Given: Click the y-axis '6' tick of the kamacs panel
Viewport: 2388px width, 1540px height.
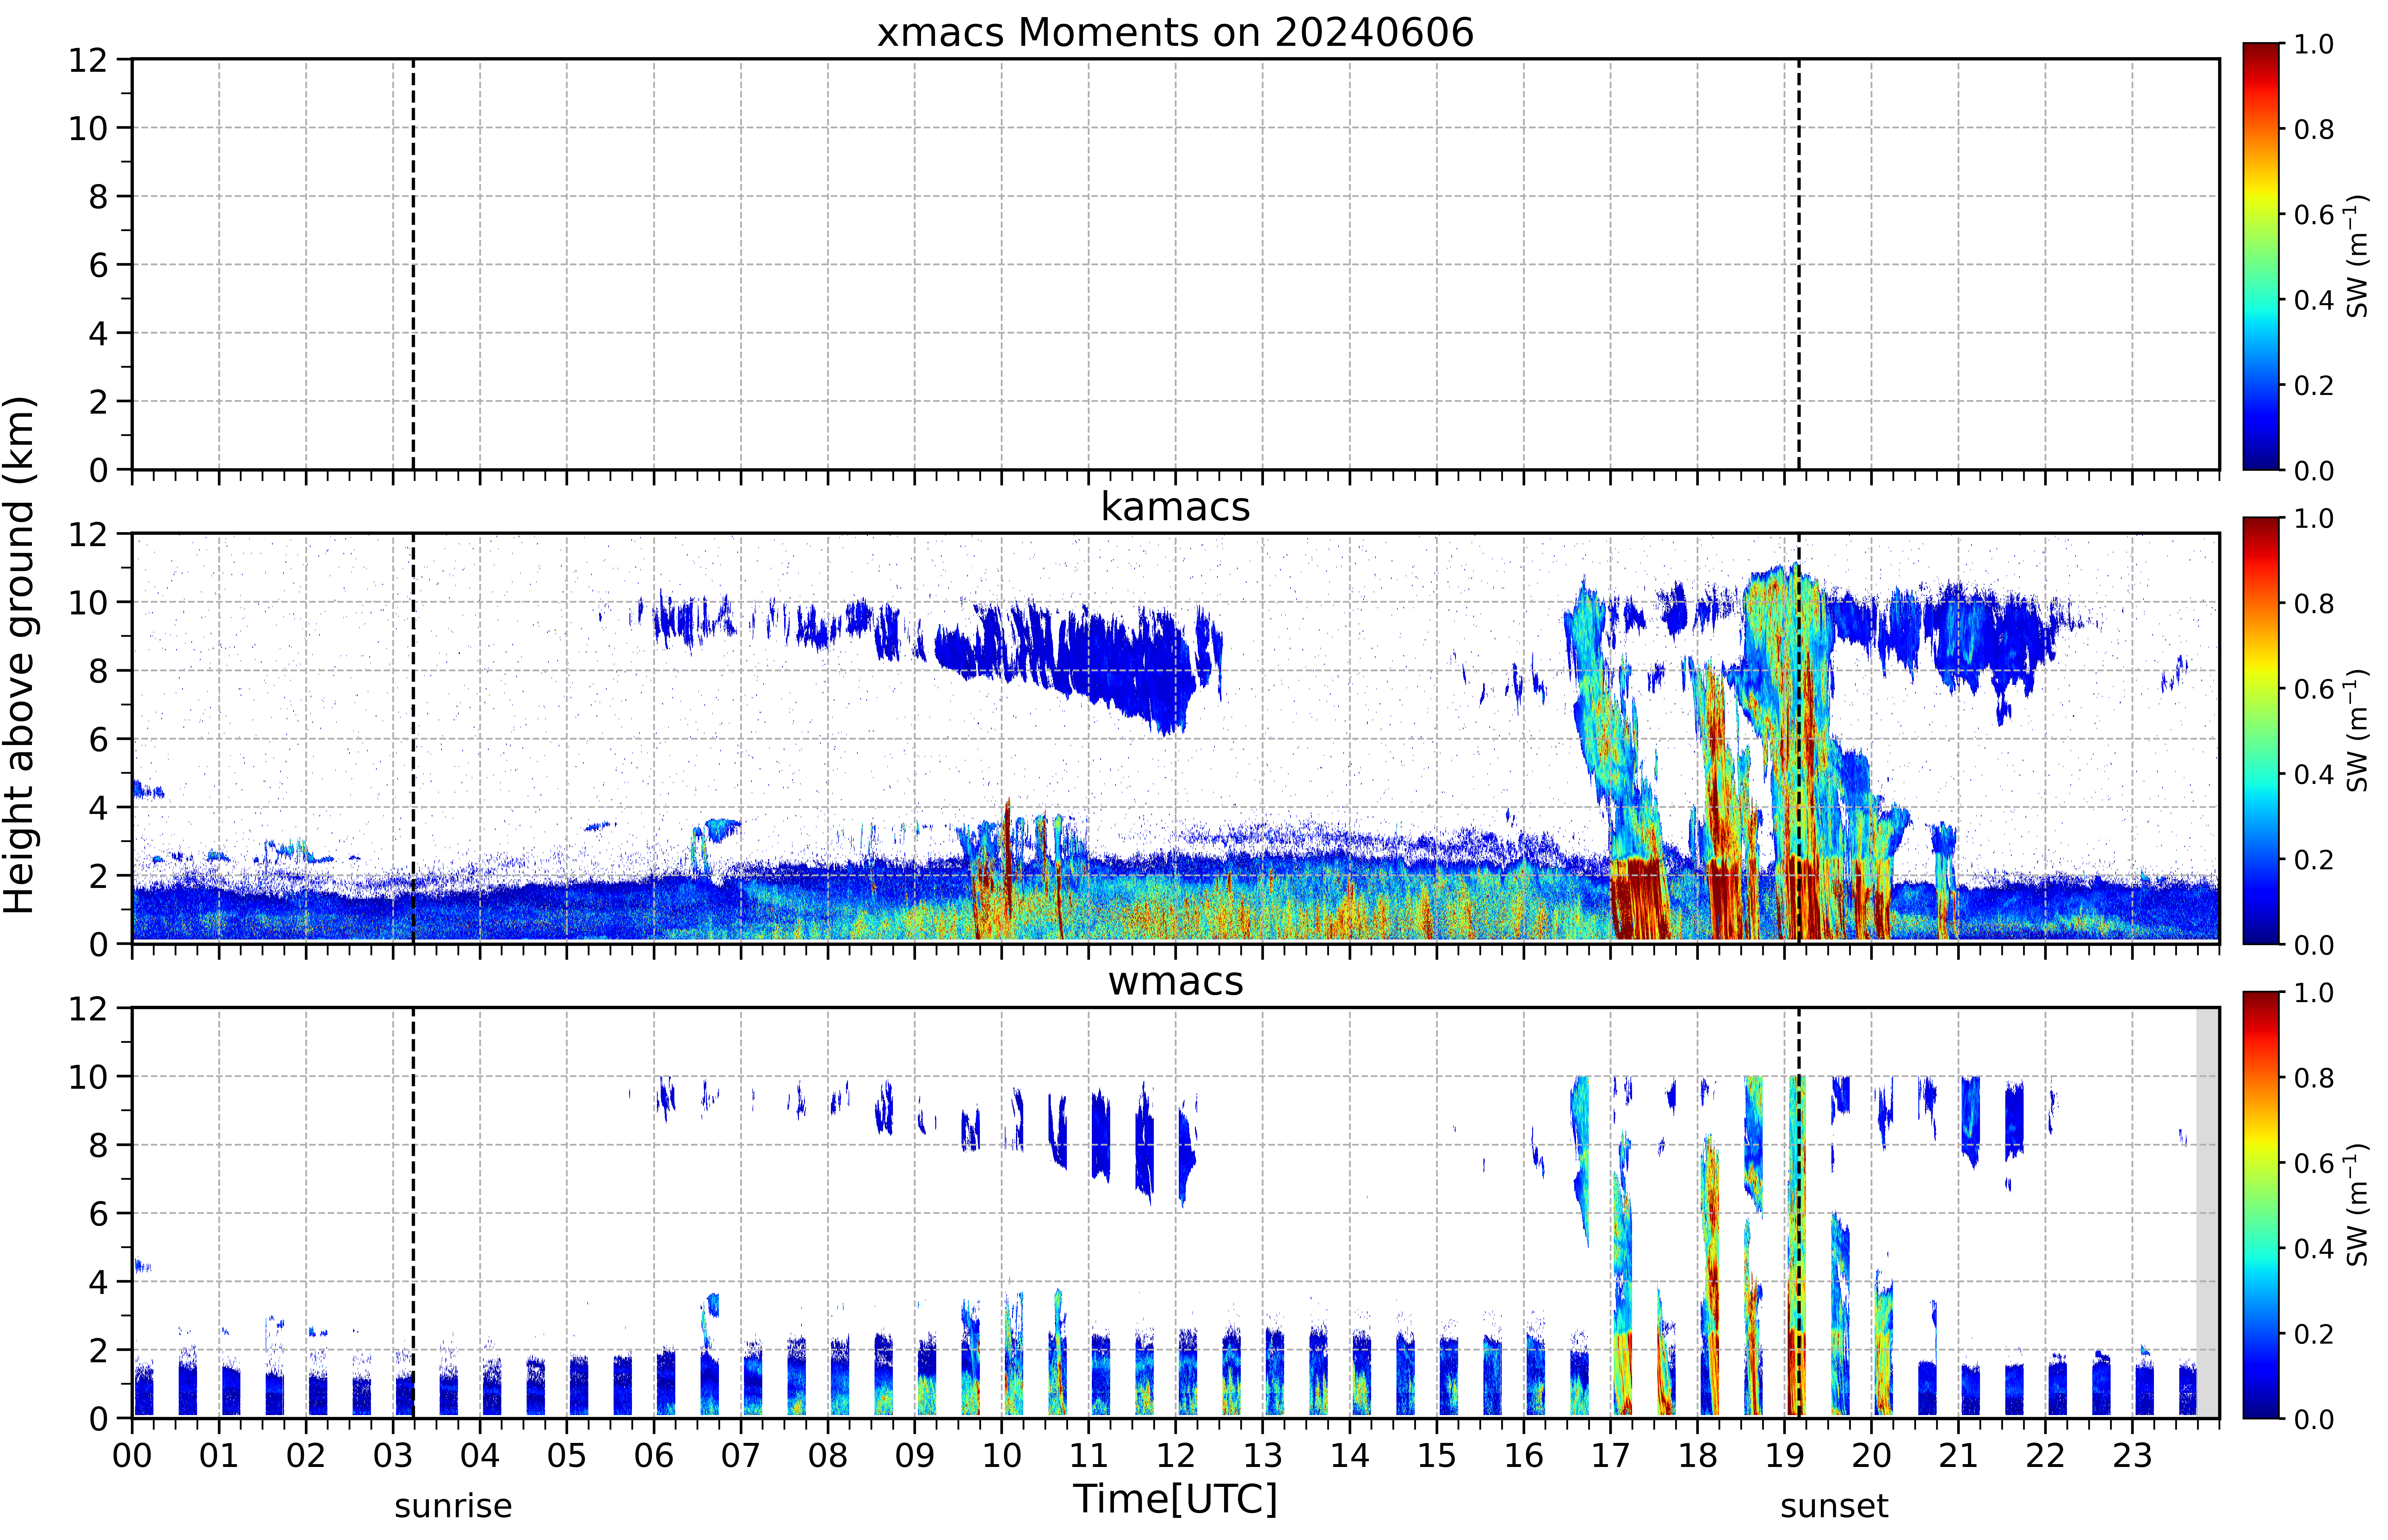Looking at the screenshot, I should [98, 739].
